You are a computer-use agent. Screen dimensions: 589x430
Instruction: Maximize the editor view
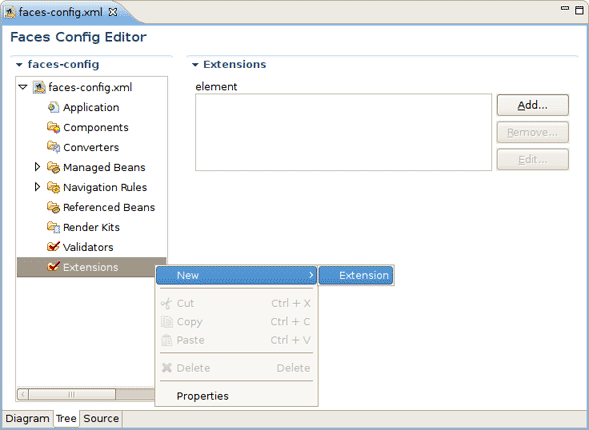coord(580,10)
